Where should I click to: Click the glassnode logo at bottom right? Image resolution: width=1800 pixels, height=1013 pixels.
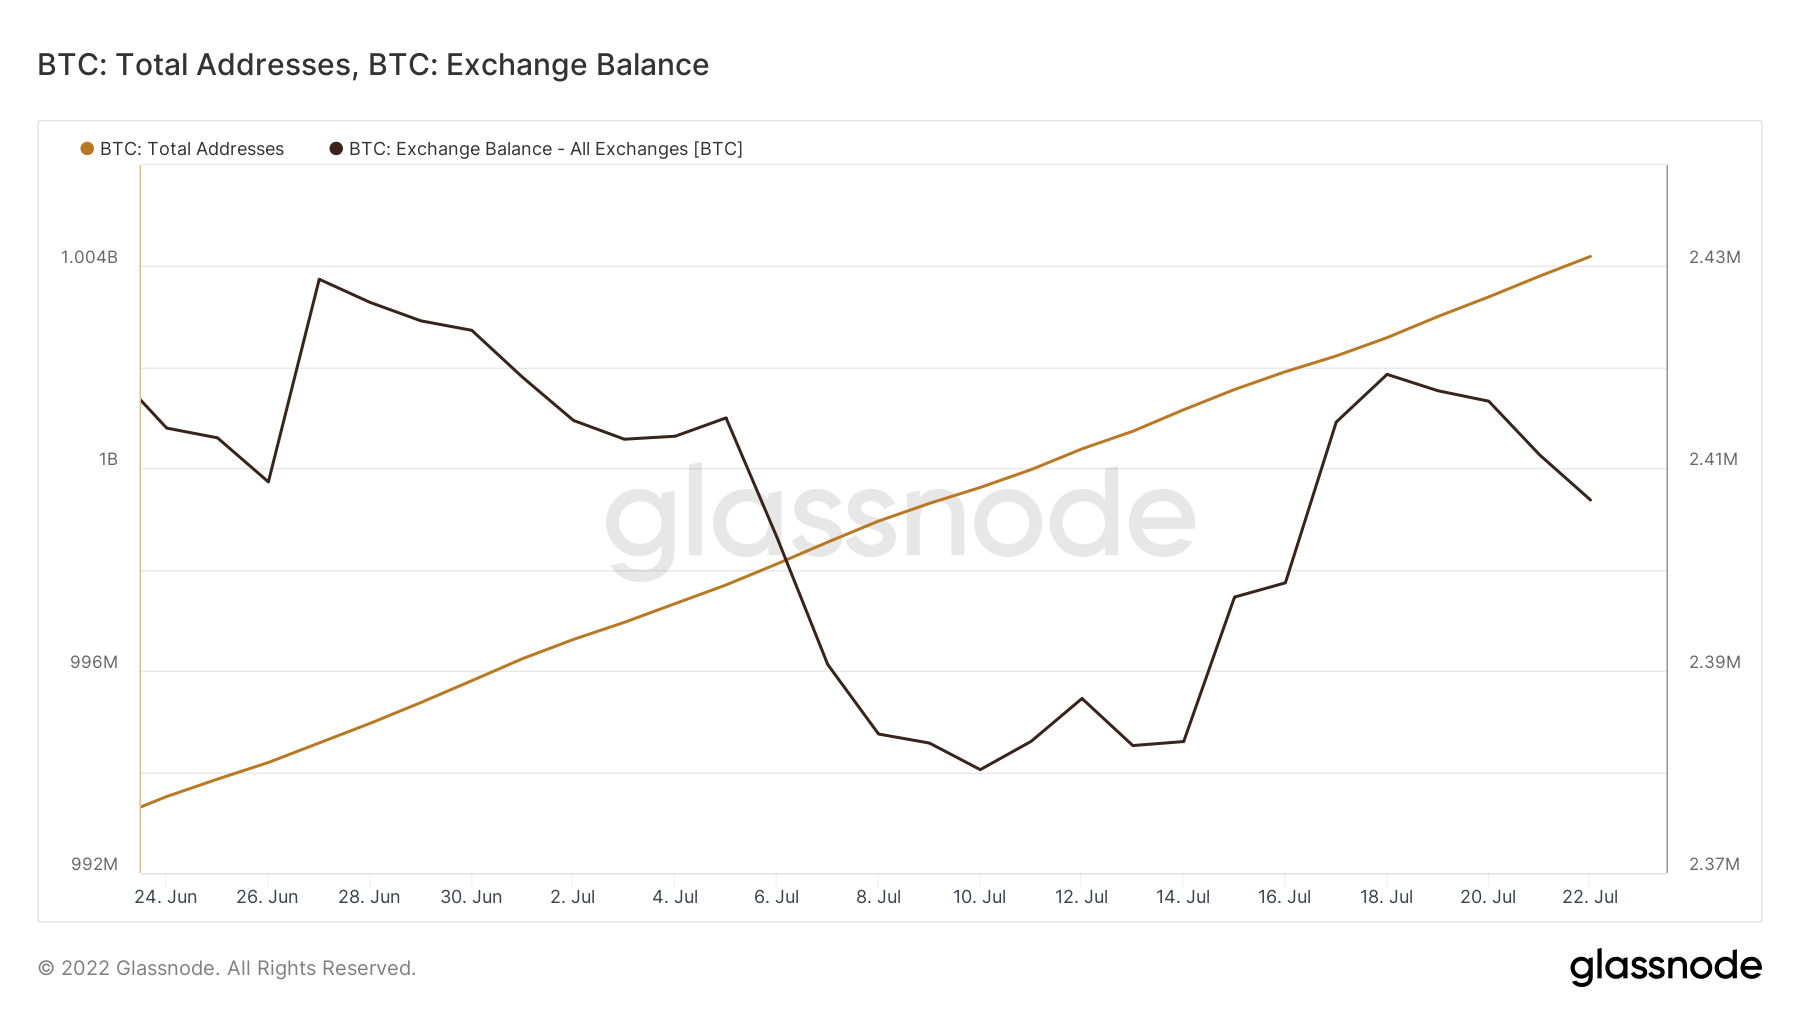point(1665,967)
